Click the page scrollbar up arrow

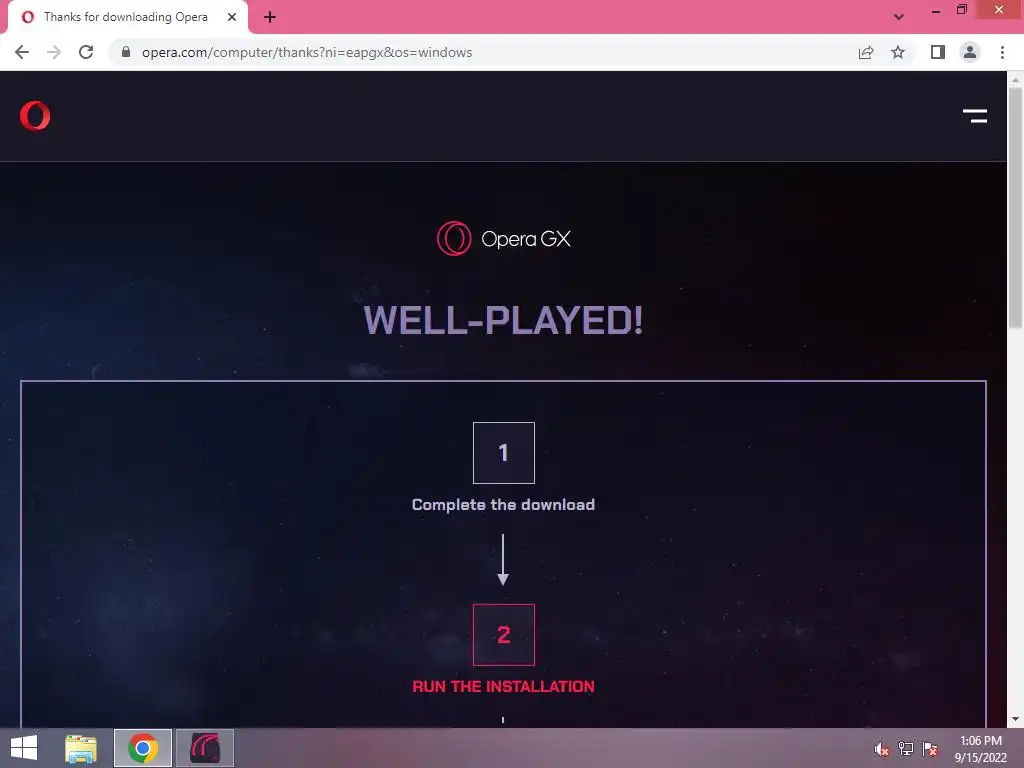(x=1015, y=80)
